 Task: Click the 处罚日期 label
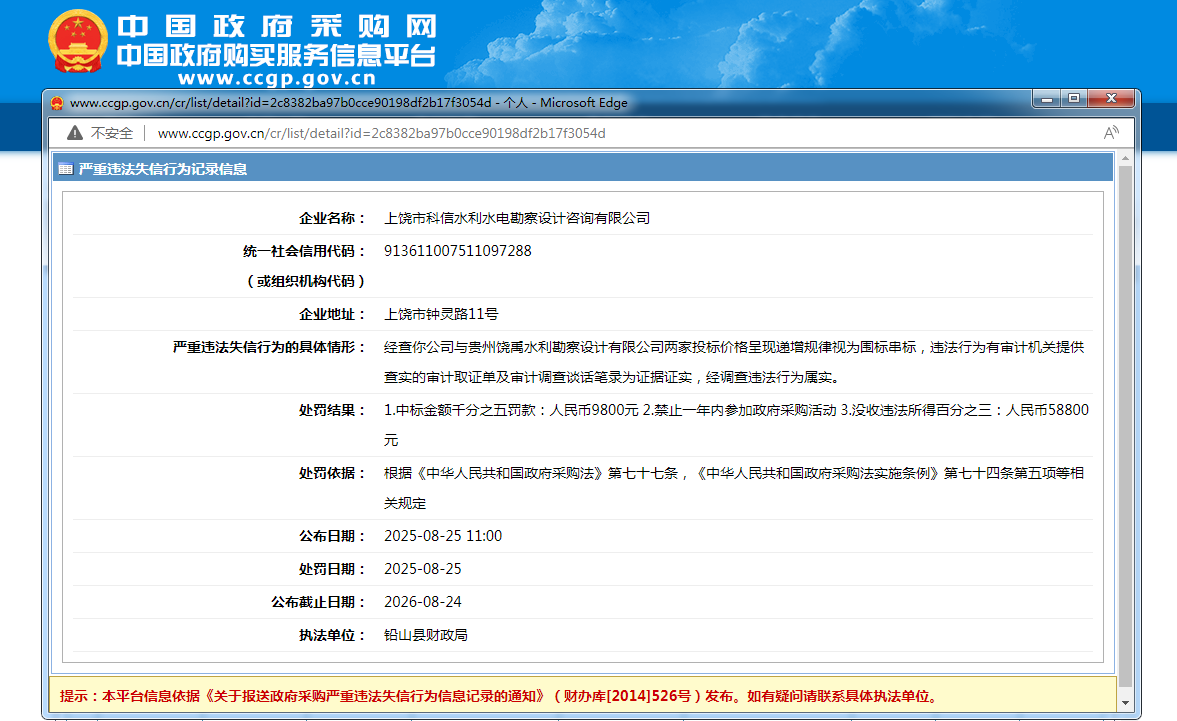point(332,569)
